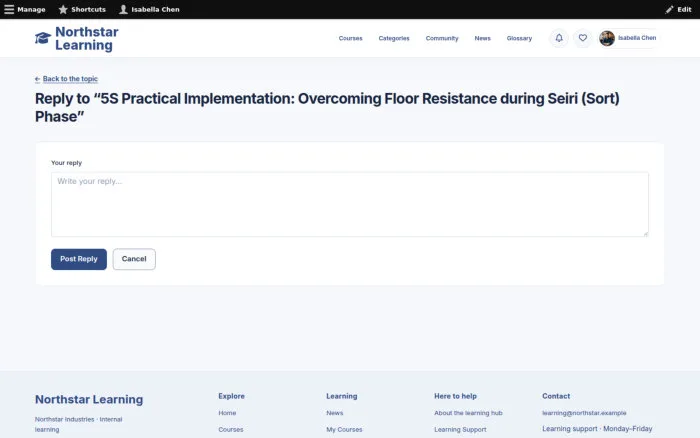Click the Explore footer heading

click(x=231, y=396)
